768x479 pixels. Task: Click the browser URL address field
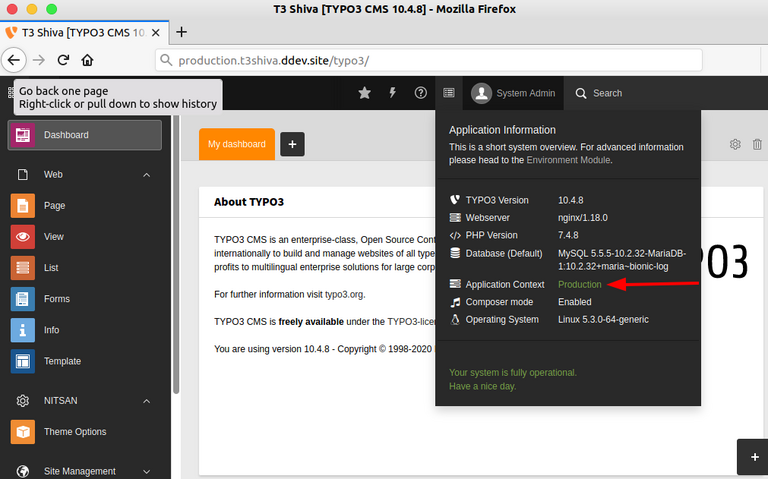[x=450, y=60]
